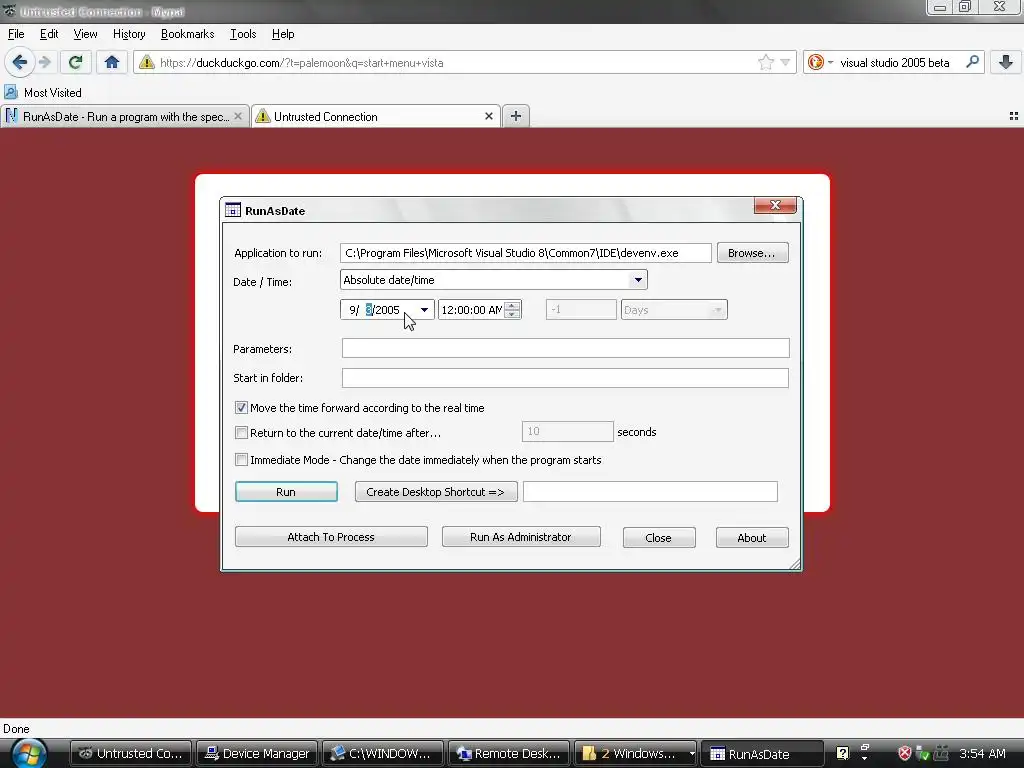Go back using the browser back arrow
This screenshot has height=768, width=1024.
click(19, 63)
